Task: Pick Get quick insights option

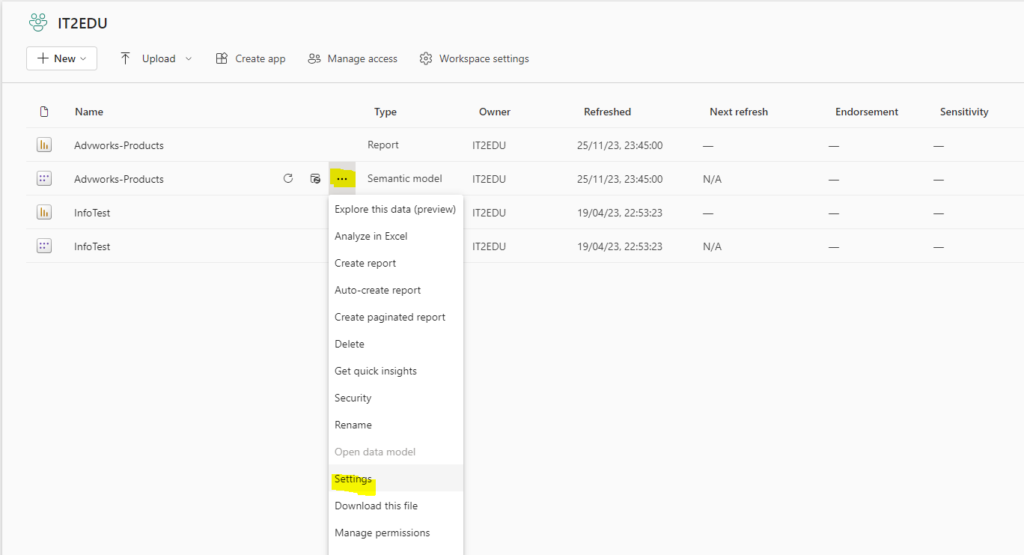Action: coord(375,371)
